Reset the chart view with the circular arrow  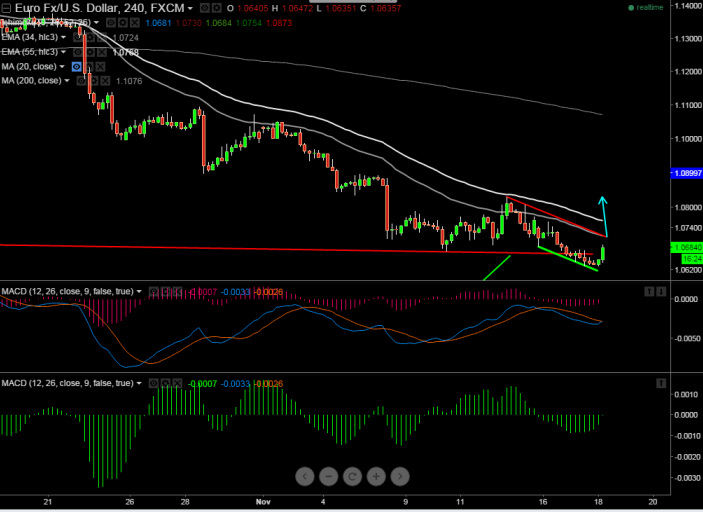click(x=352, y=477)
